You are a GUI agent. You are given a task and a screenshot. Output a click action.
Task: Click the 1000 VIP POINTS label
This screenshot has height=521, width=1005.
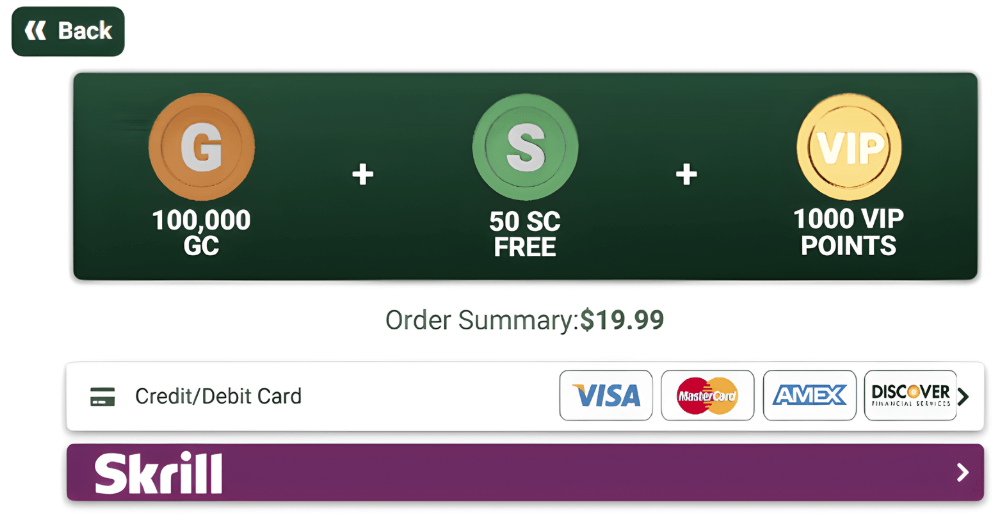point(849,233)
